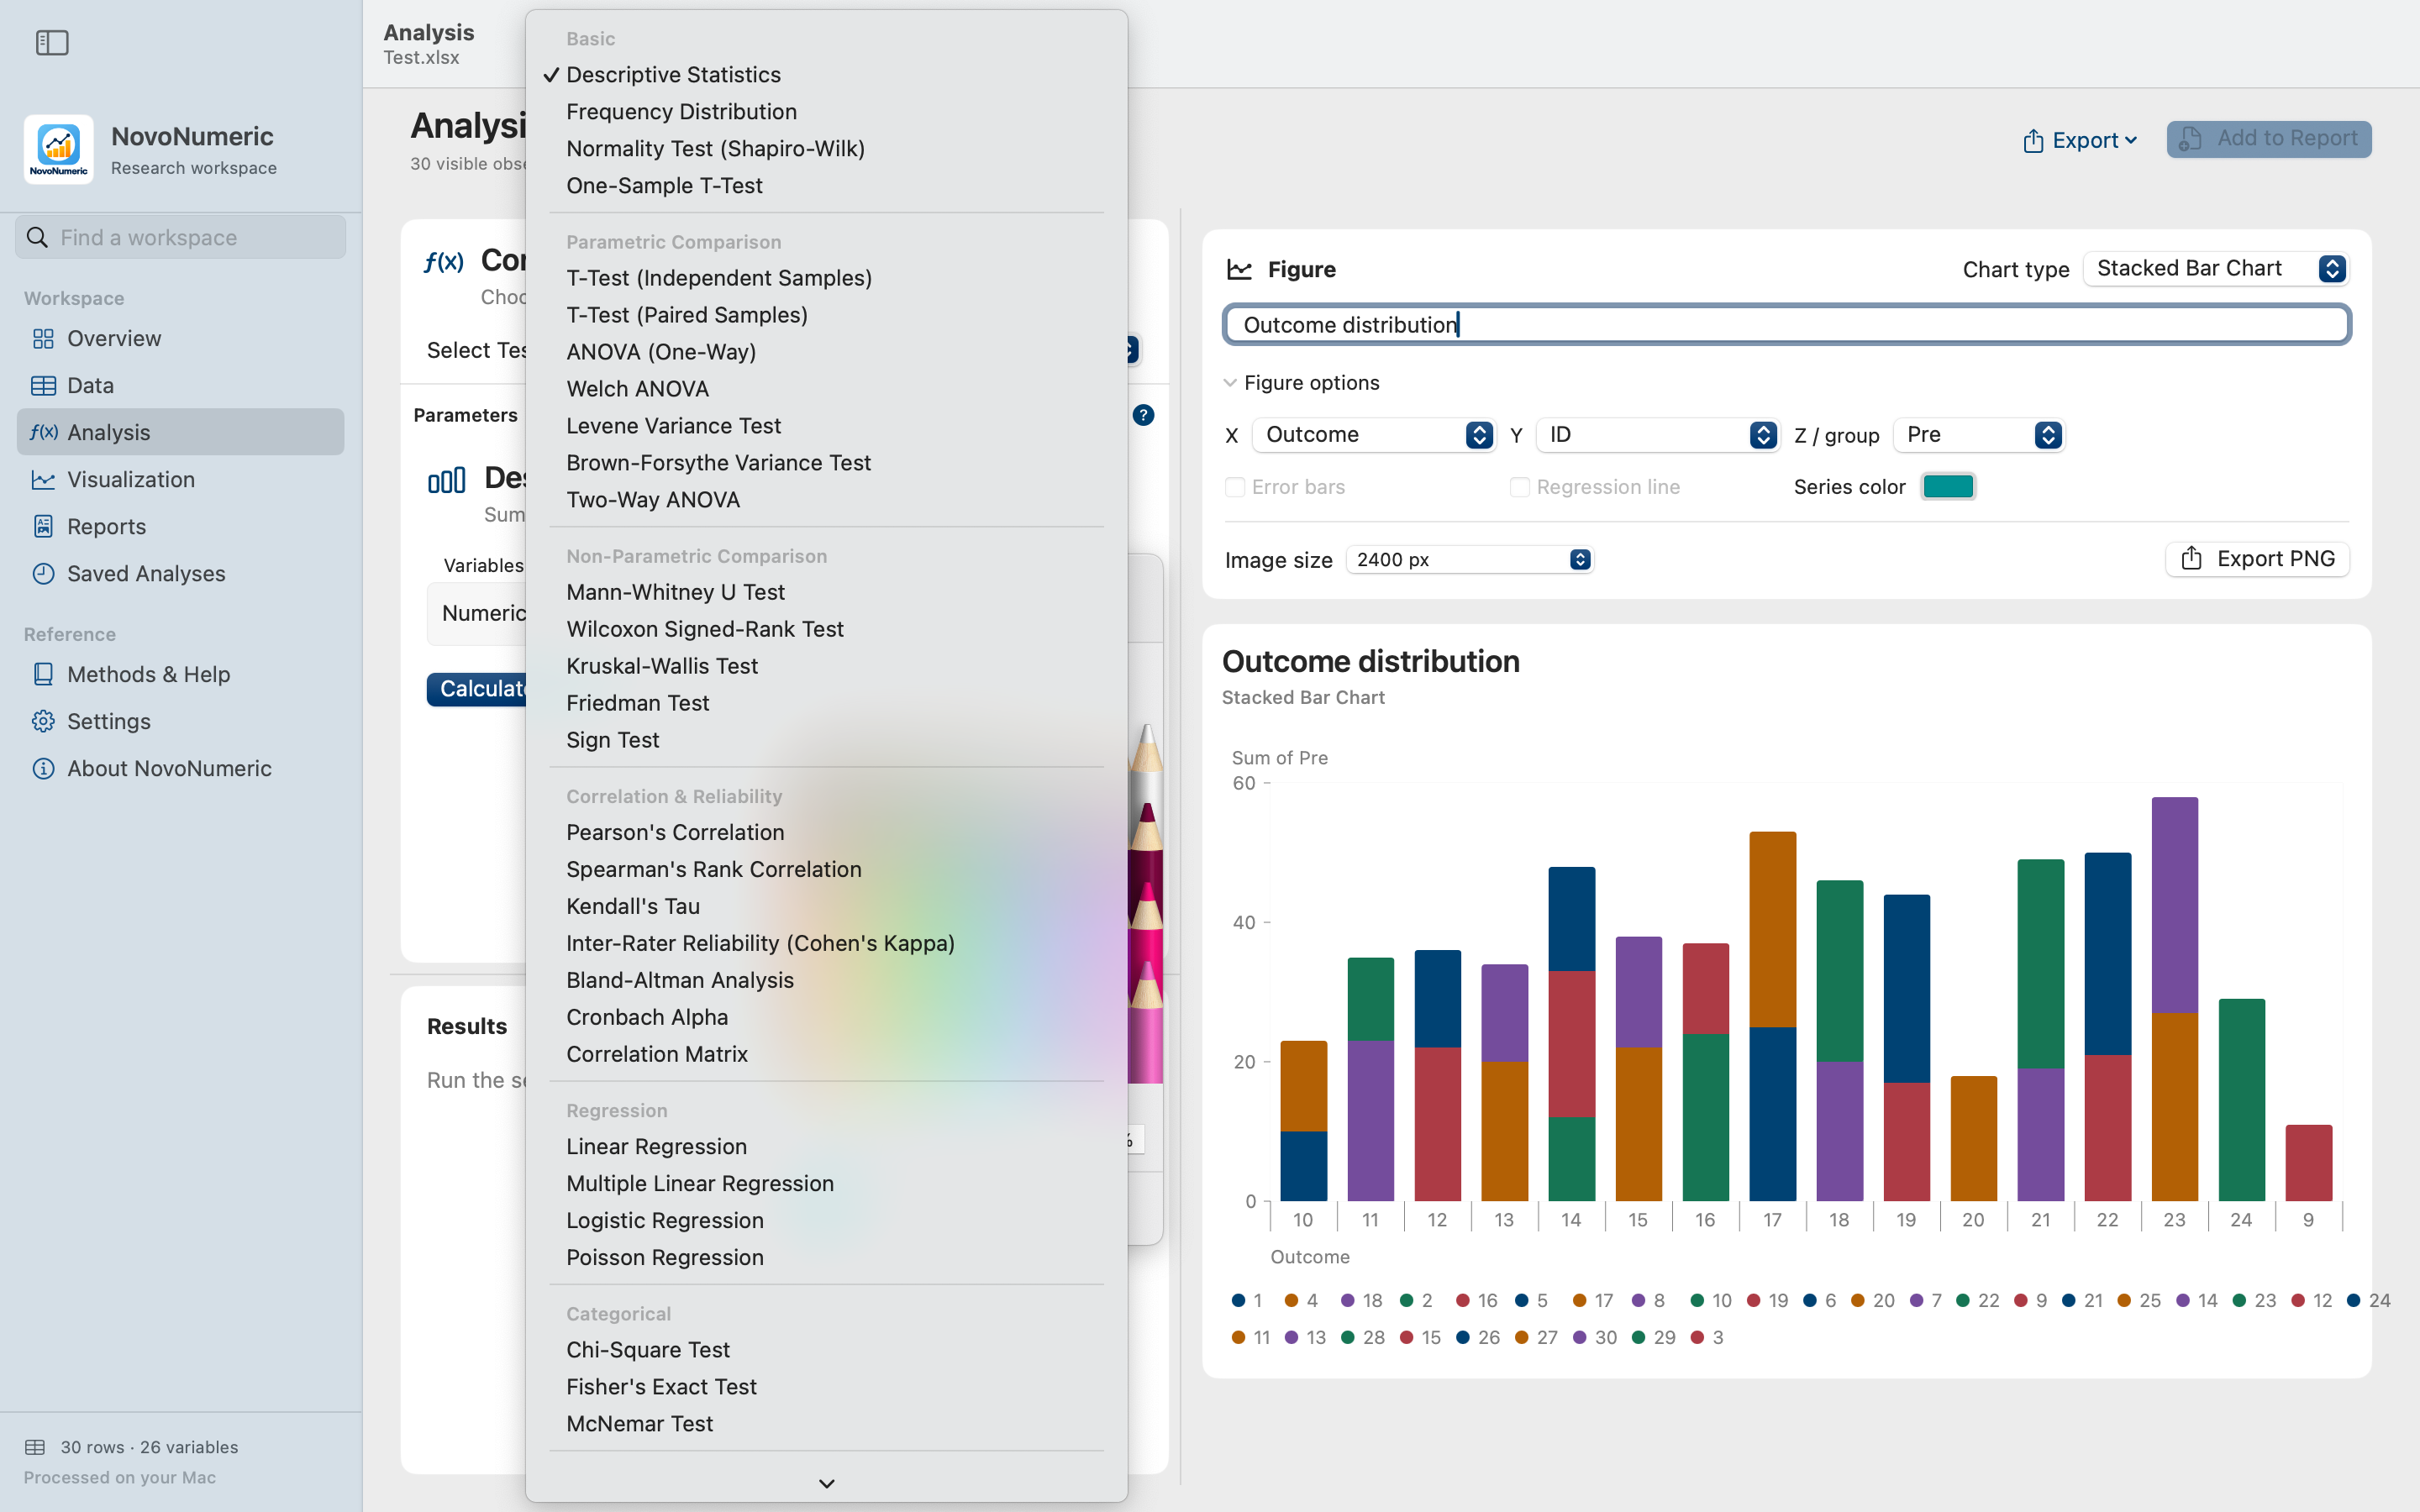
Task: Enable the Error bars checkbox
Action: click(x=1235, y=487)
